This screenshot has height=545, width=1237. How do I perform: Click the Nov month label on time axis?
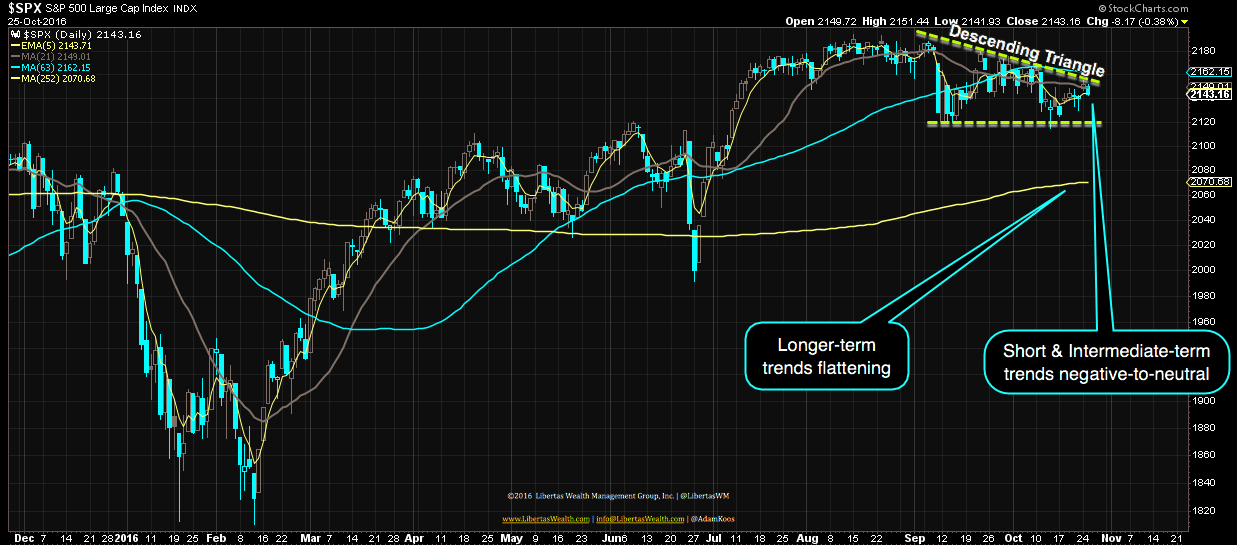pos(1111,536)
